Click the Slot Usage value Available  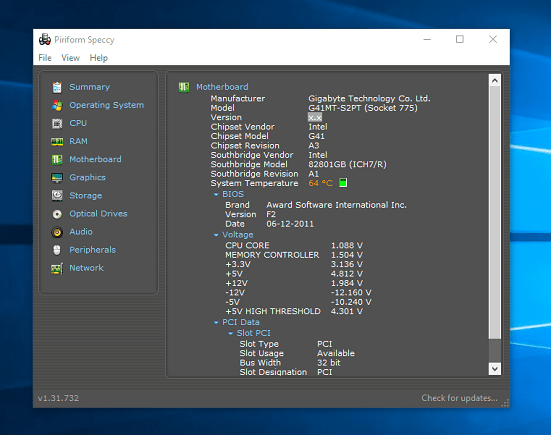point(336,353)
